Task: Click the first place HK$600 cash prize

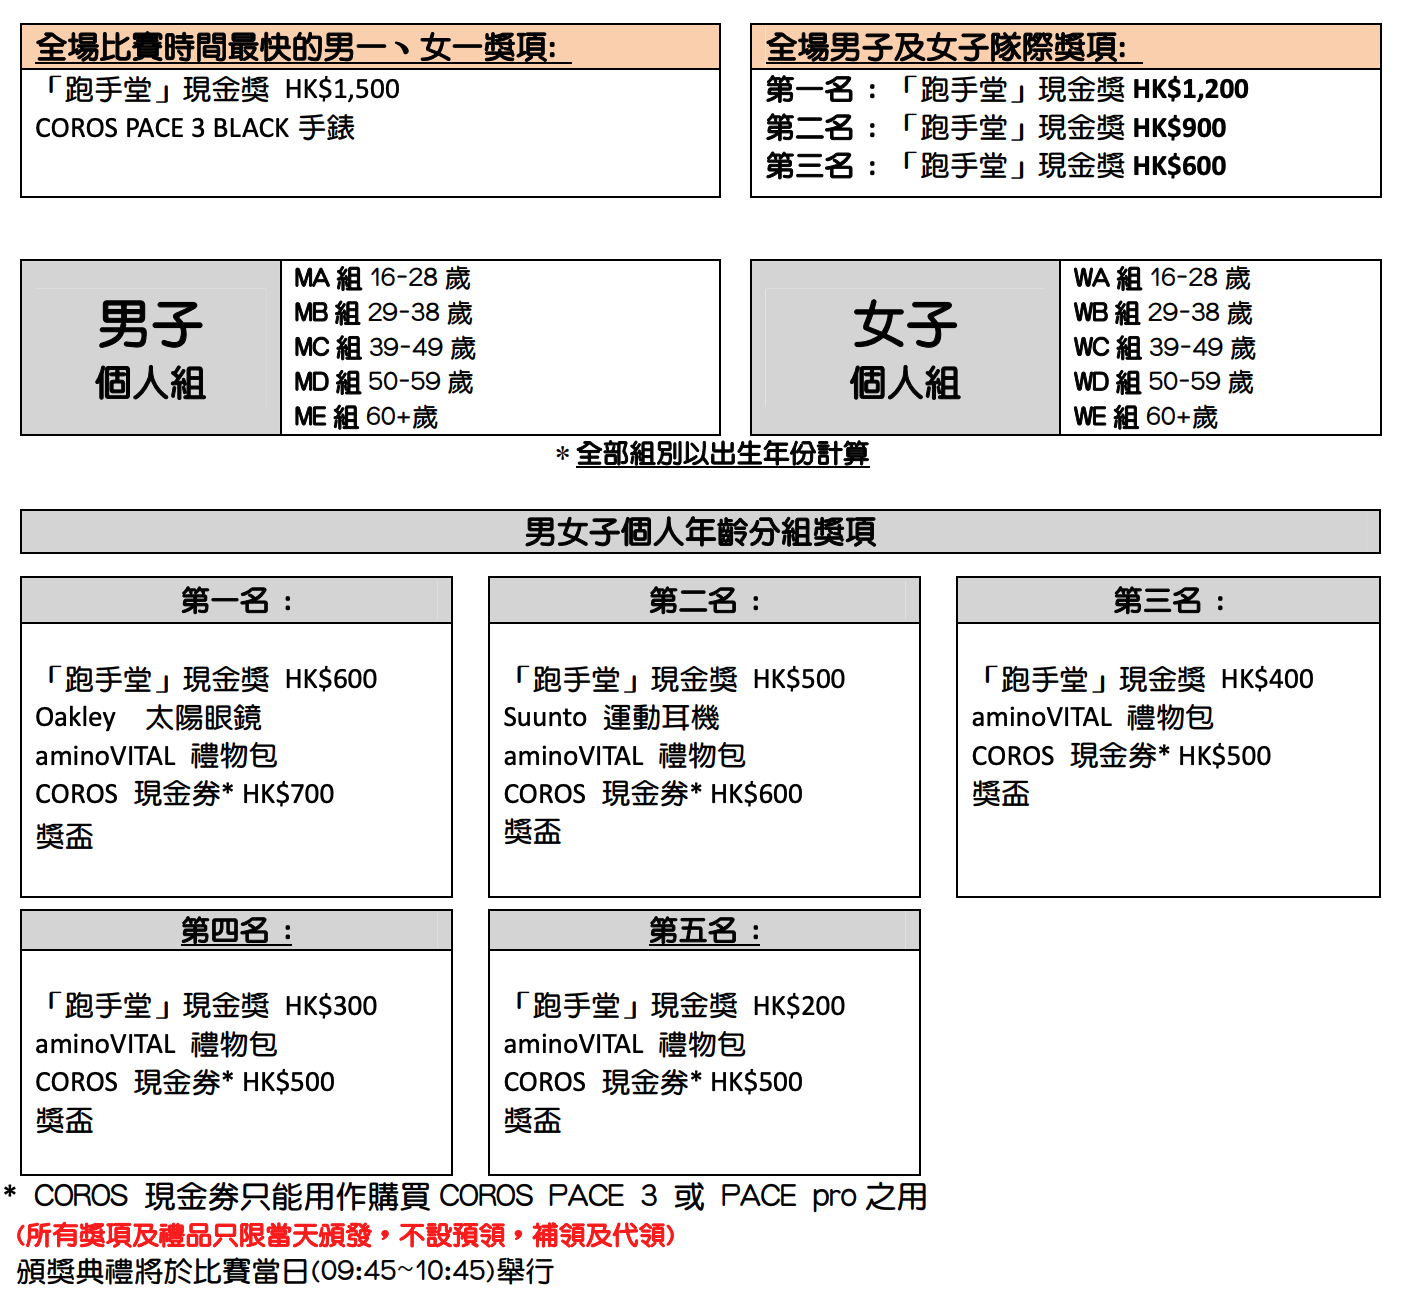Action: coord(207,679)
